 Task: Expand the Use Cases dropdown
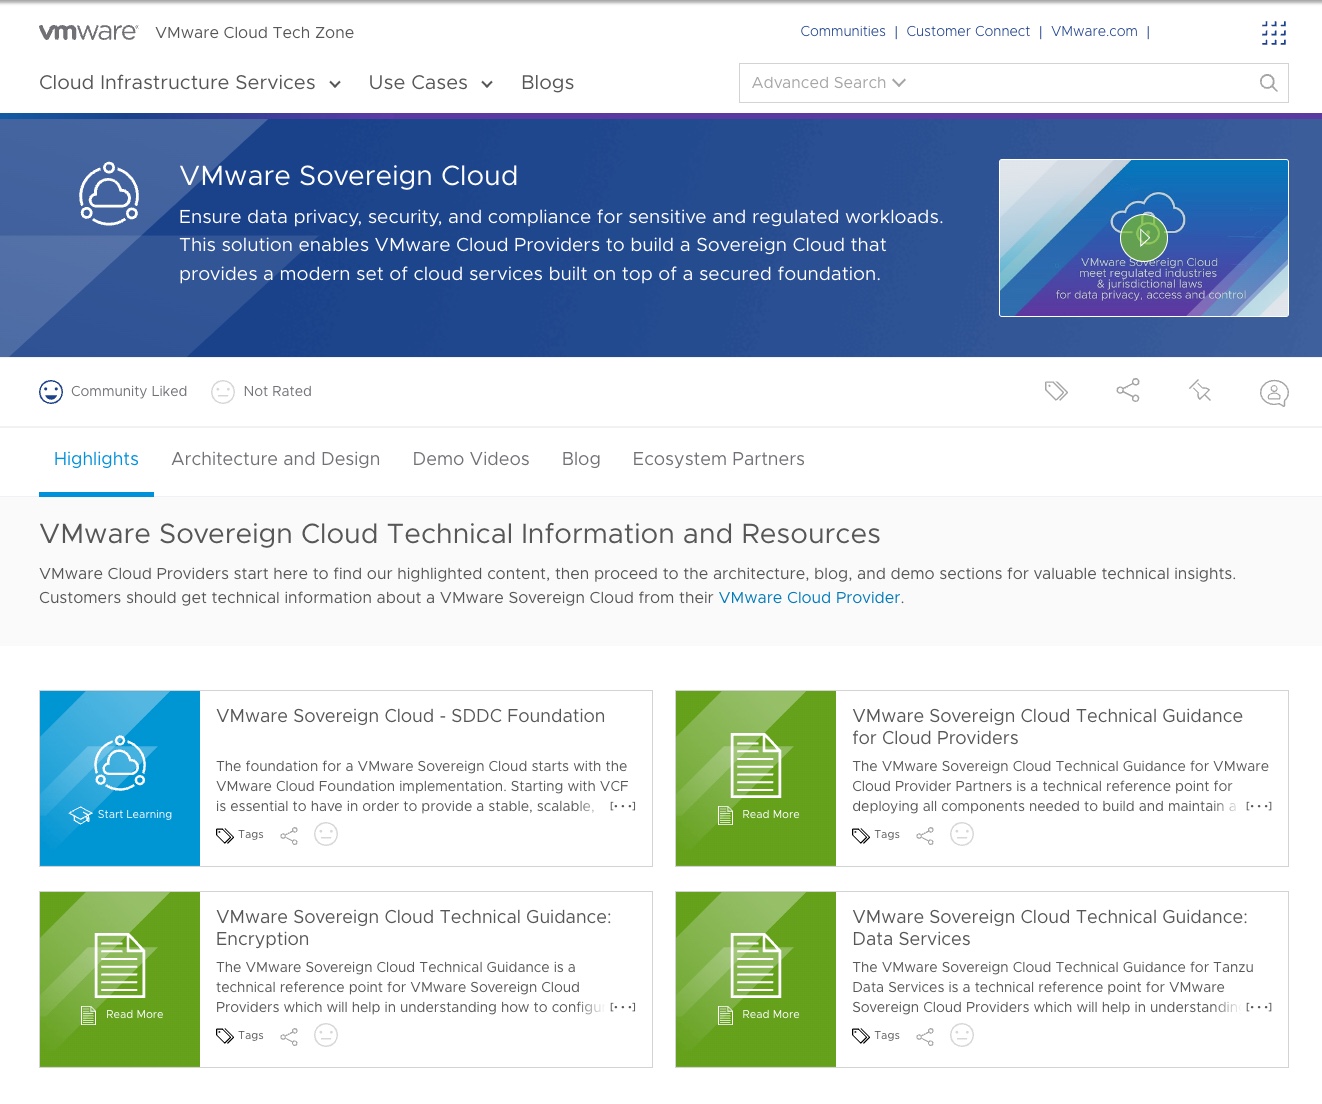tap(430, 83)
